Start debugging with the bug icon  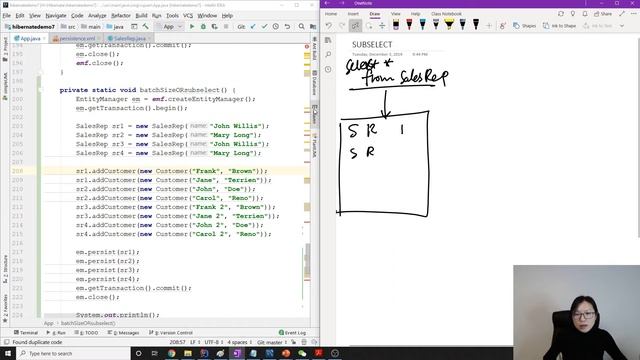[x=203, y=27]
